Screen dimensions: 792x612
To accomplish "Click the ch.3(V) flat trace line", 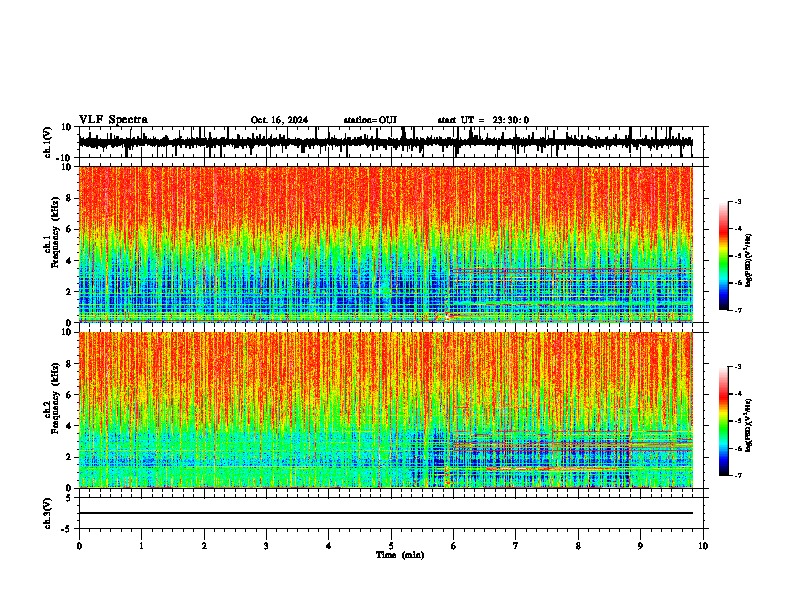I will pos(386,513).
